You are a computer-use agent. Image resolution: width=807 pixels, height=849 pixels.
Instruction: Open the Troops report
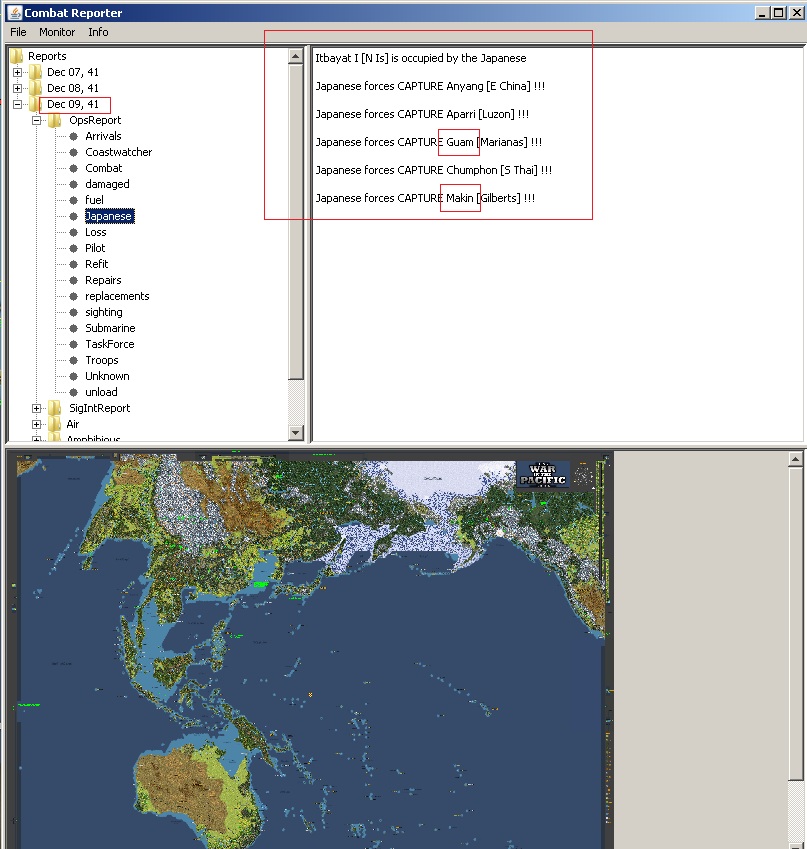pyautogui.click(x=101, y=360)
